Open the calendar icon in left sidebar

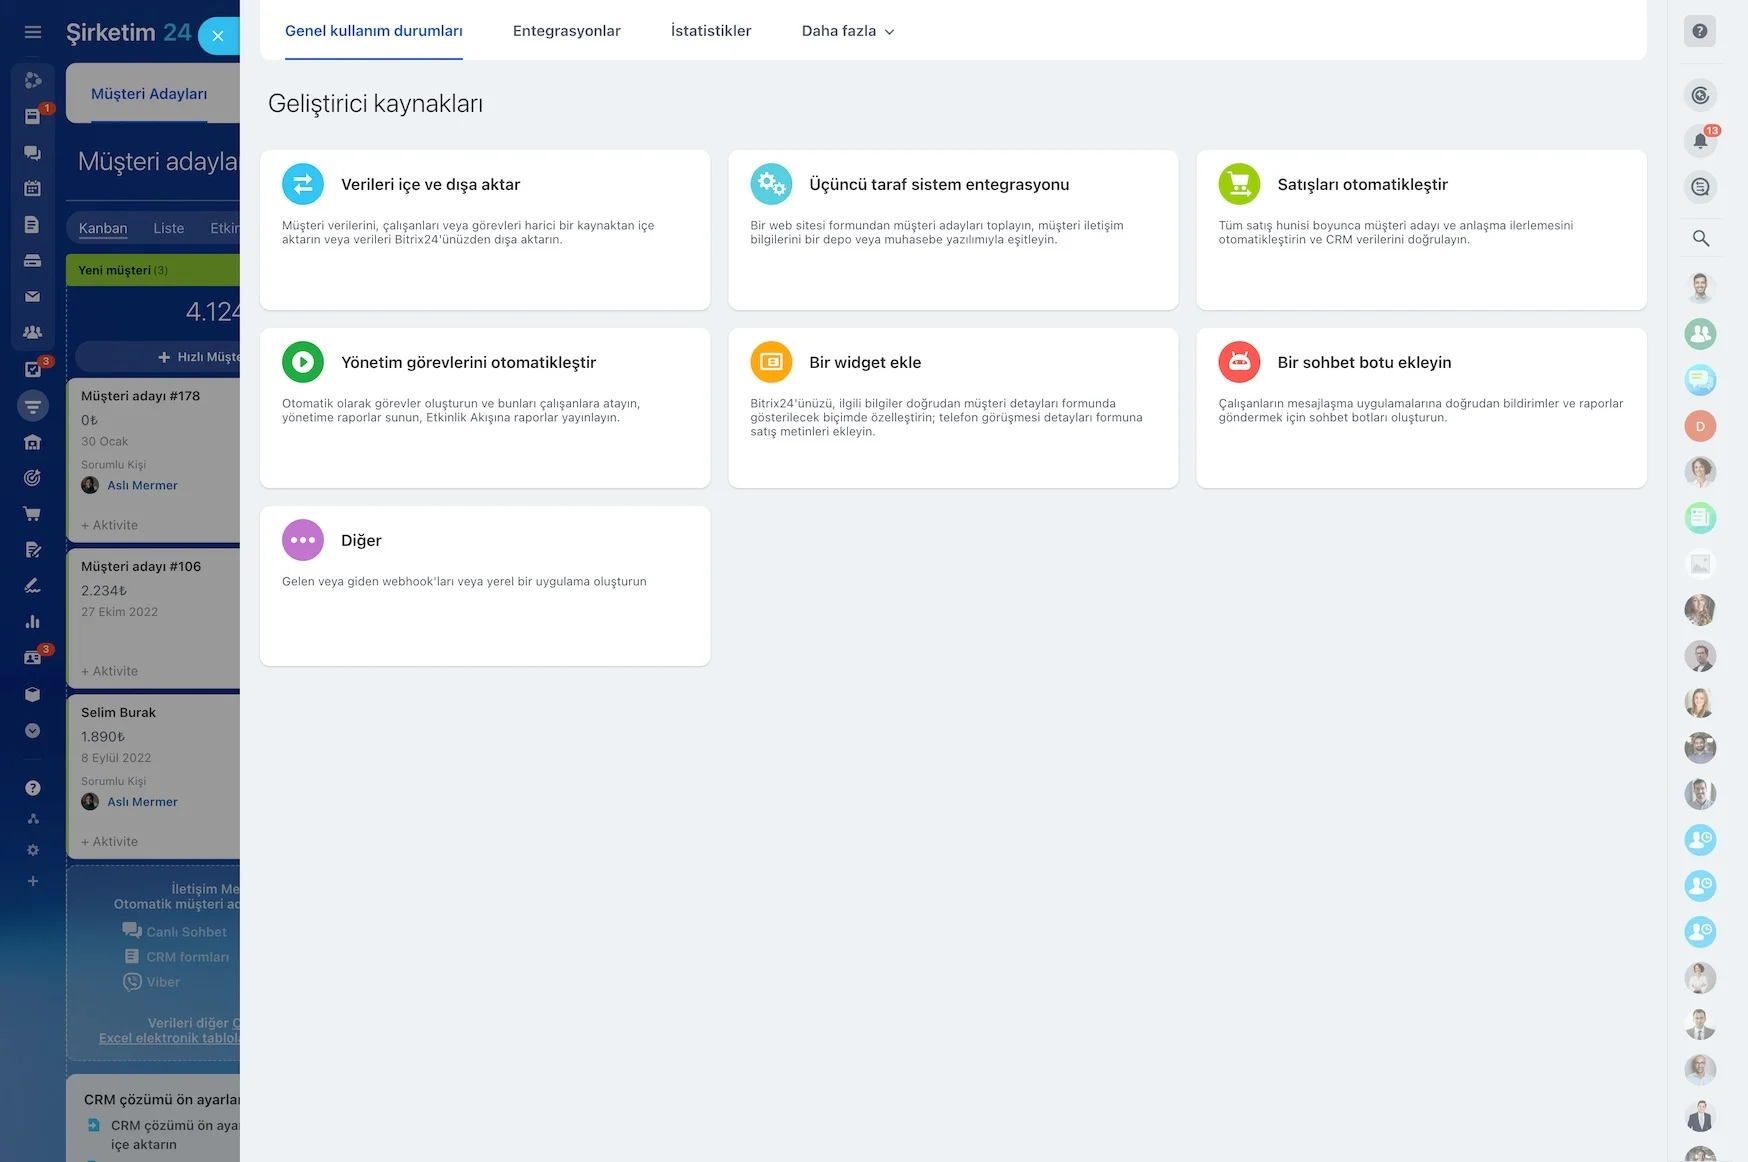click(32, 188)
